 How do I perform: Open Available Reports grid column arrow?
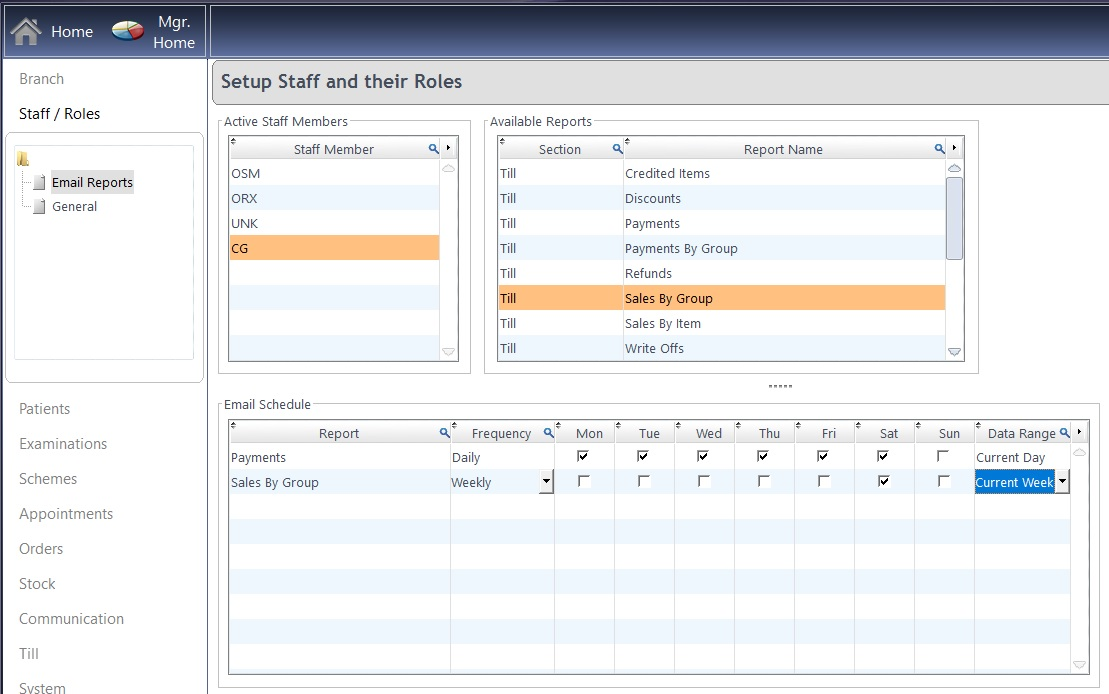[x=954, y=148]
